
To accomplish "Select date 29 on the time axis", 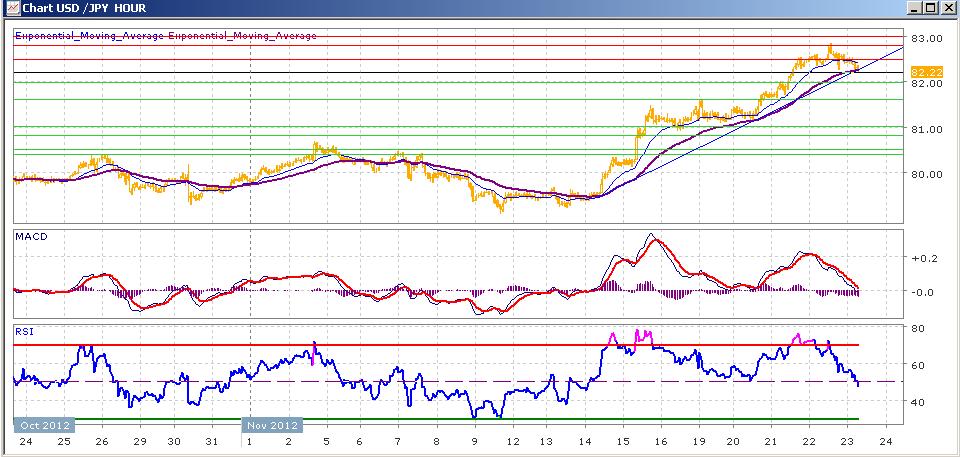I will pos(139,441).
